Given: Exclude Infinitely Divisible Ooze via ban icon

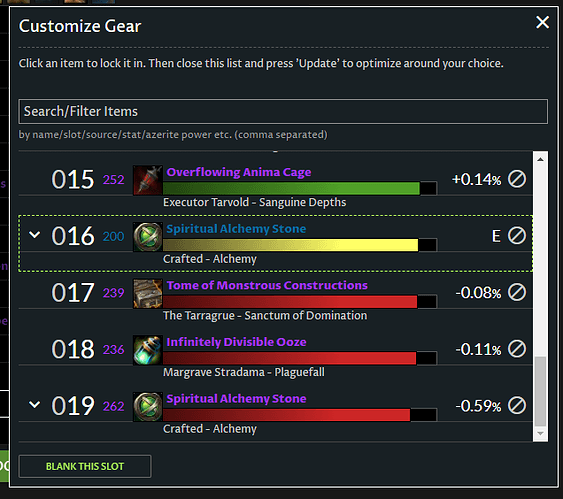Looking at the screenshot, I should point(517,349).
